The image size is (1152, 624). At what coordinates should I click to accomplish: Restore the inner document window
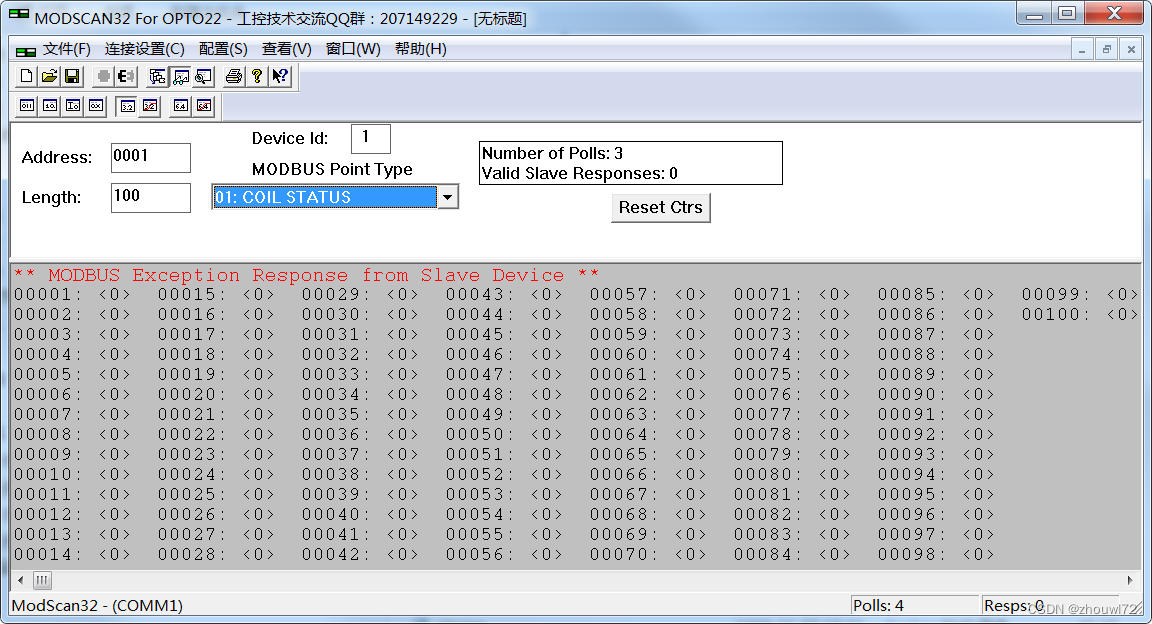tap(1106, 49)
